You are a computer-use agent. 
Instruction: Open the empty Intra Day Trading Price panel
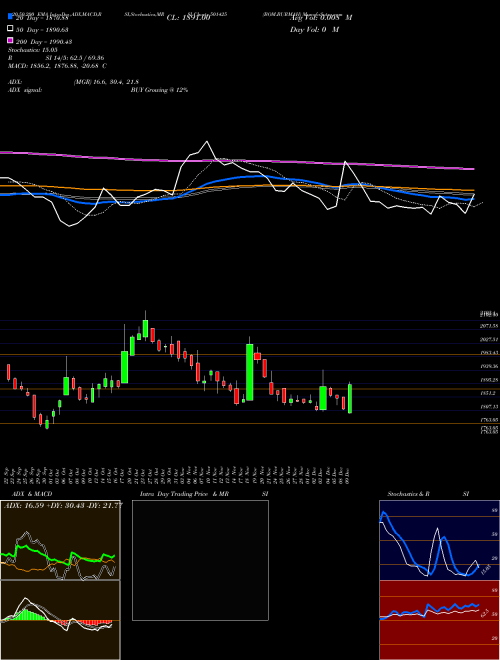(x=200, y=560)
